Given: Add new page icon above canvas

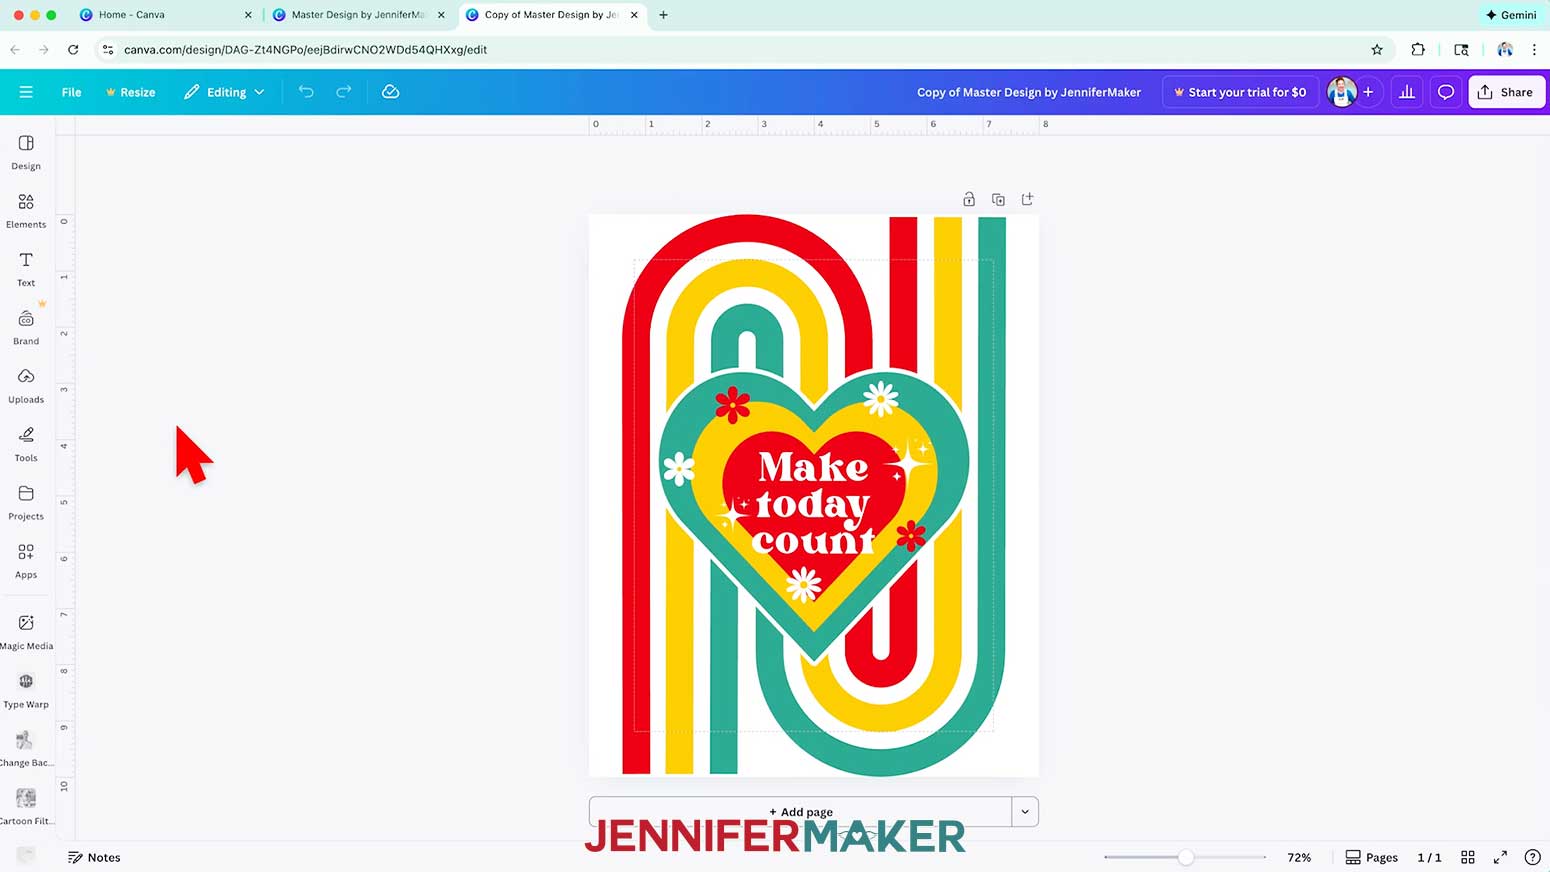Looking at the screenshot, I should pos(1027,199).
